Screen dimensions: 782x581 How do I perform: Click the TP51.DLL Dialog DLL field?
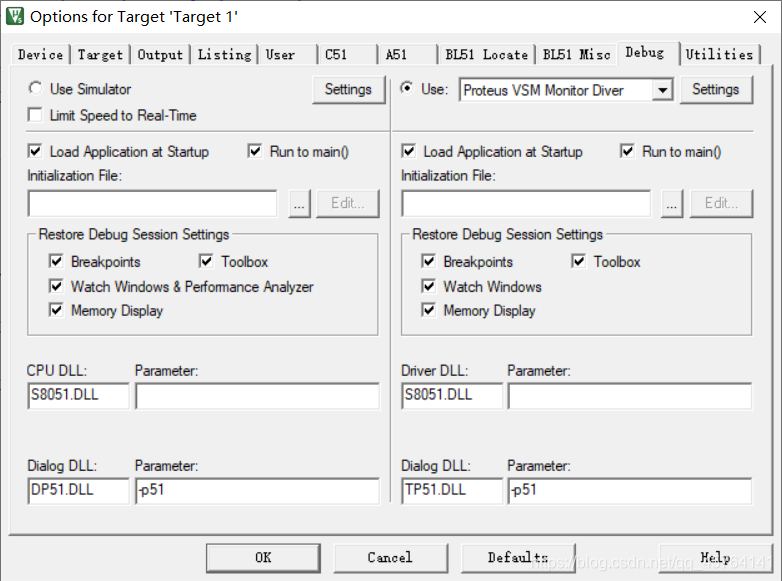pyautogui.click(x=452, y=491)
